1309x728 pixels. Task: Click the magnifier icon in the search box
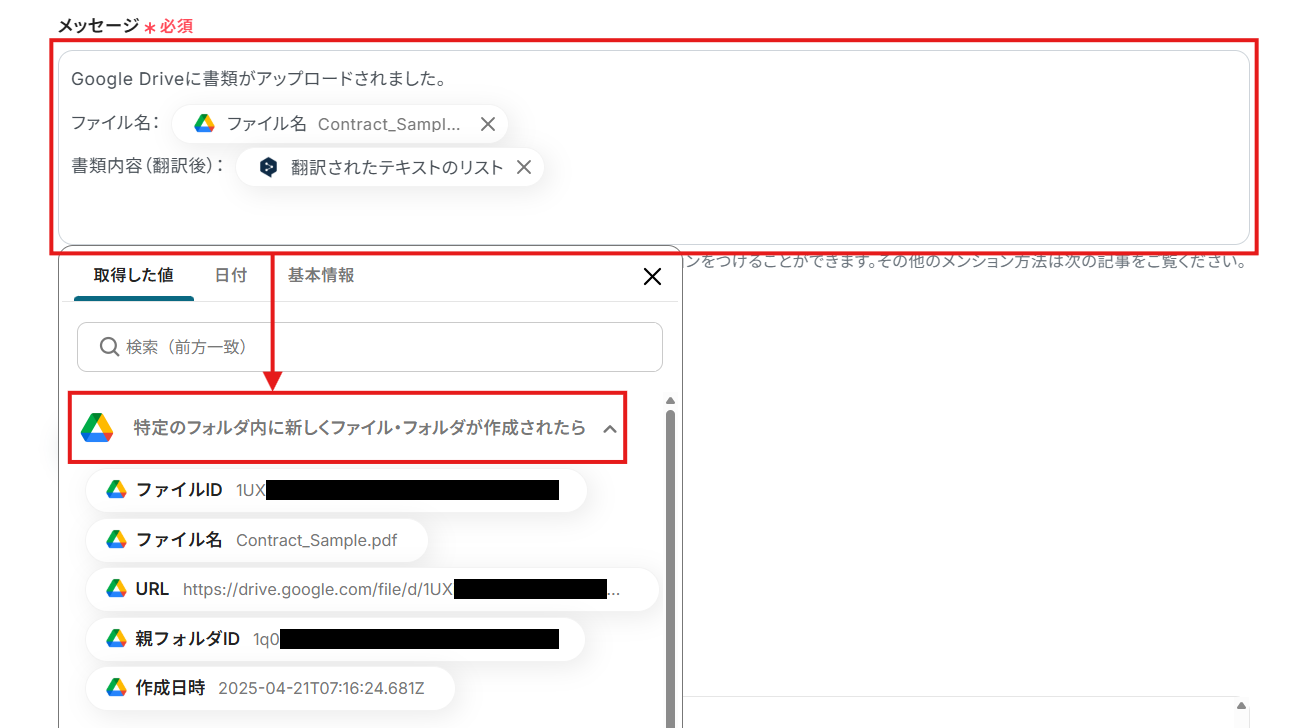pos(110,347)
